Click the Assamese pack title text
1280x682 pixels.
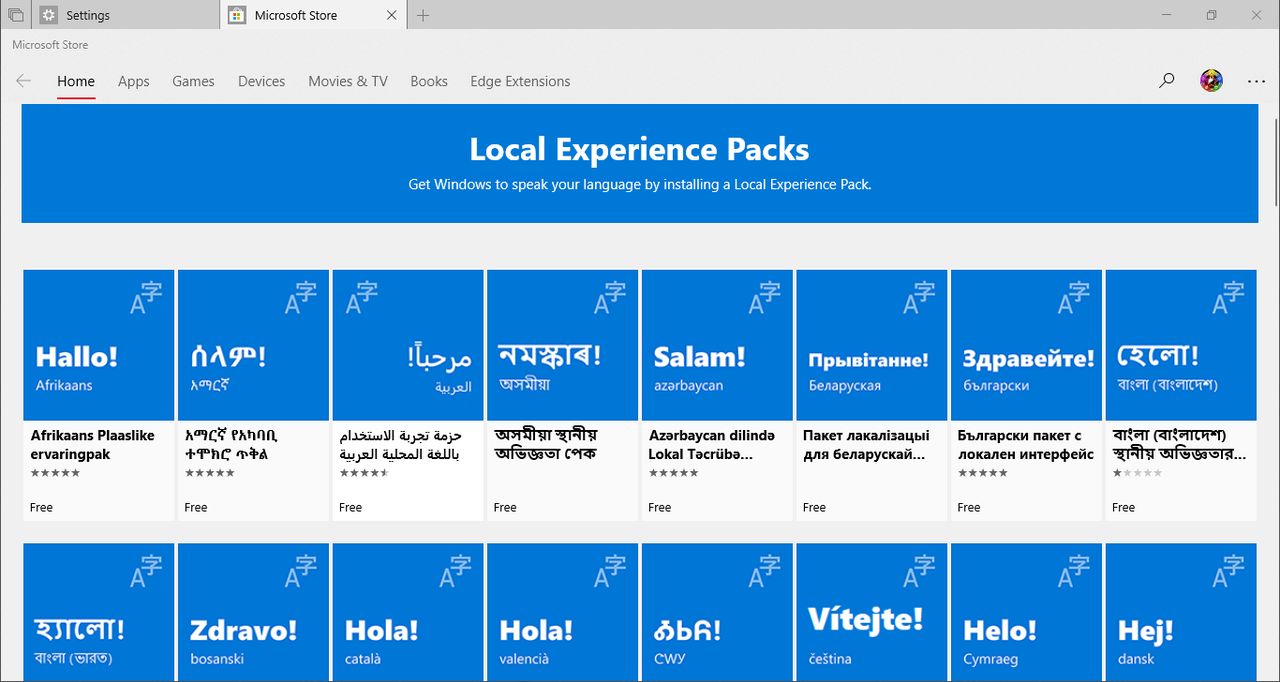pos(546,445)
